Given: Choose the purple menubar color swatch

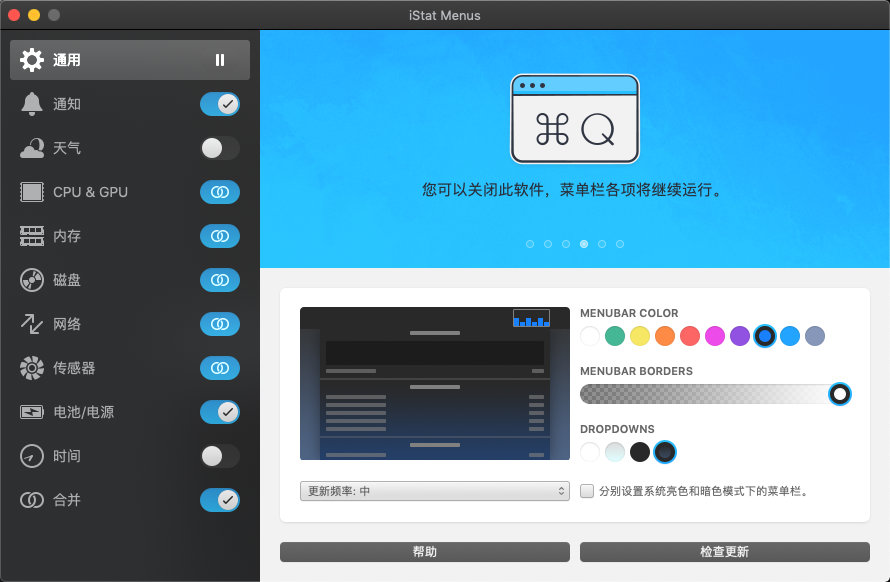Looking at the screenshot, I should [x=740, y=336].
